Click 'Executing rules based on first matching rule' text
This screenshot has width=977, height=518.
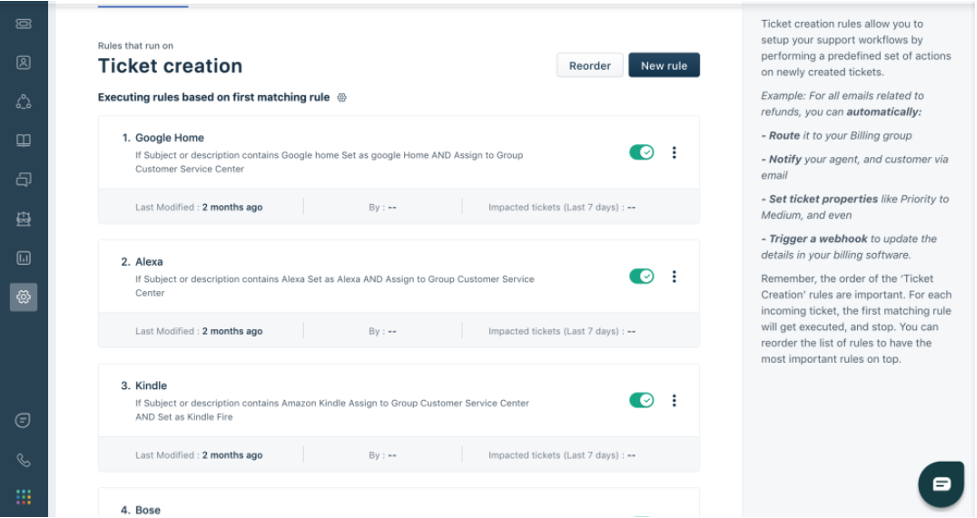pyautogui.click(x=214, y=97)
